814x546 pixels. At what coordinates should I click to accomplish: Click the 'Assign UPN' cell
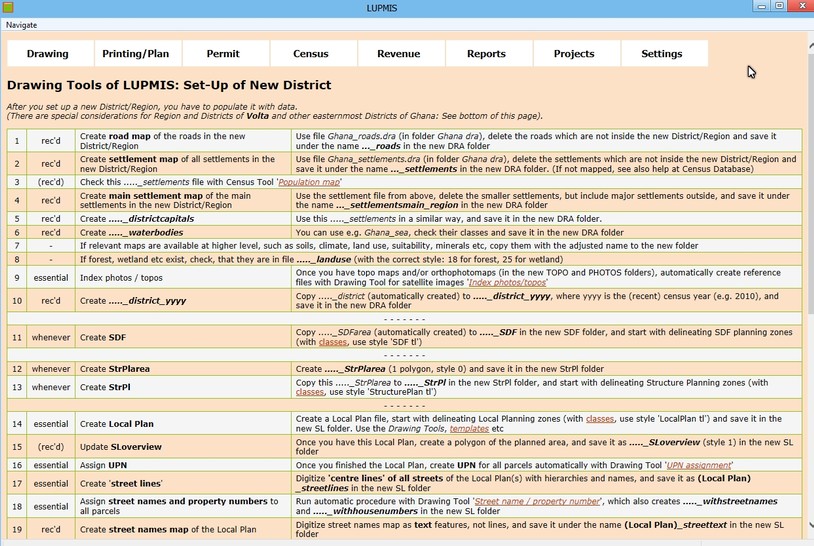pos(183,465)
